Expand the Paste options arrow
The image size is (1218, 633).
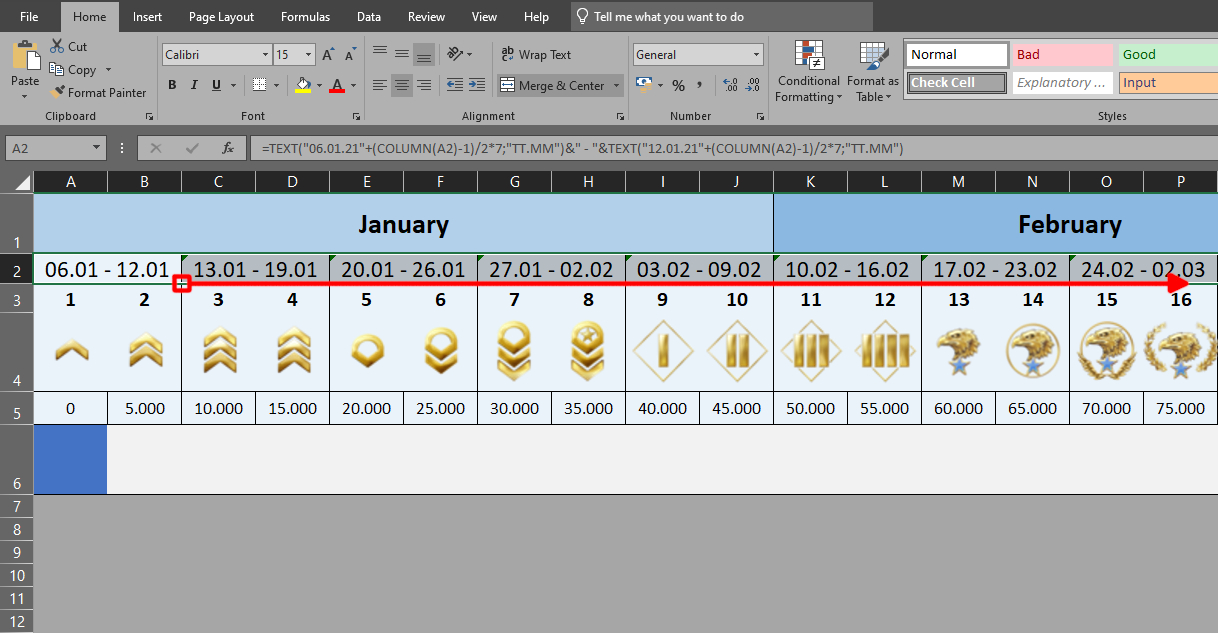pos(25,96)
